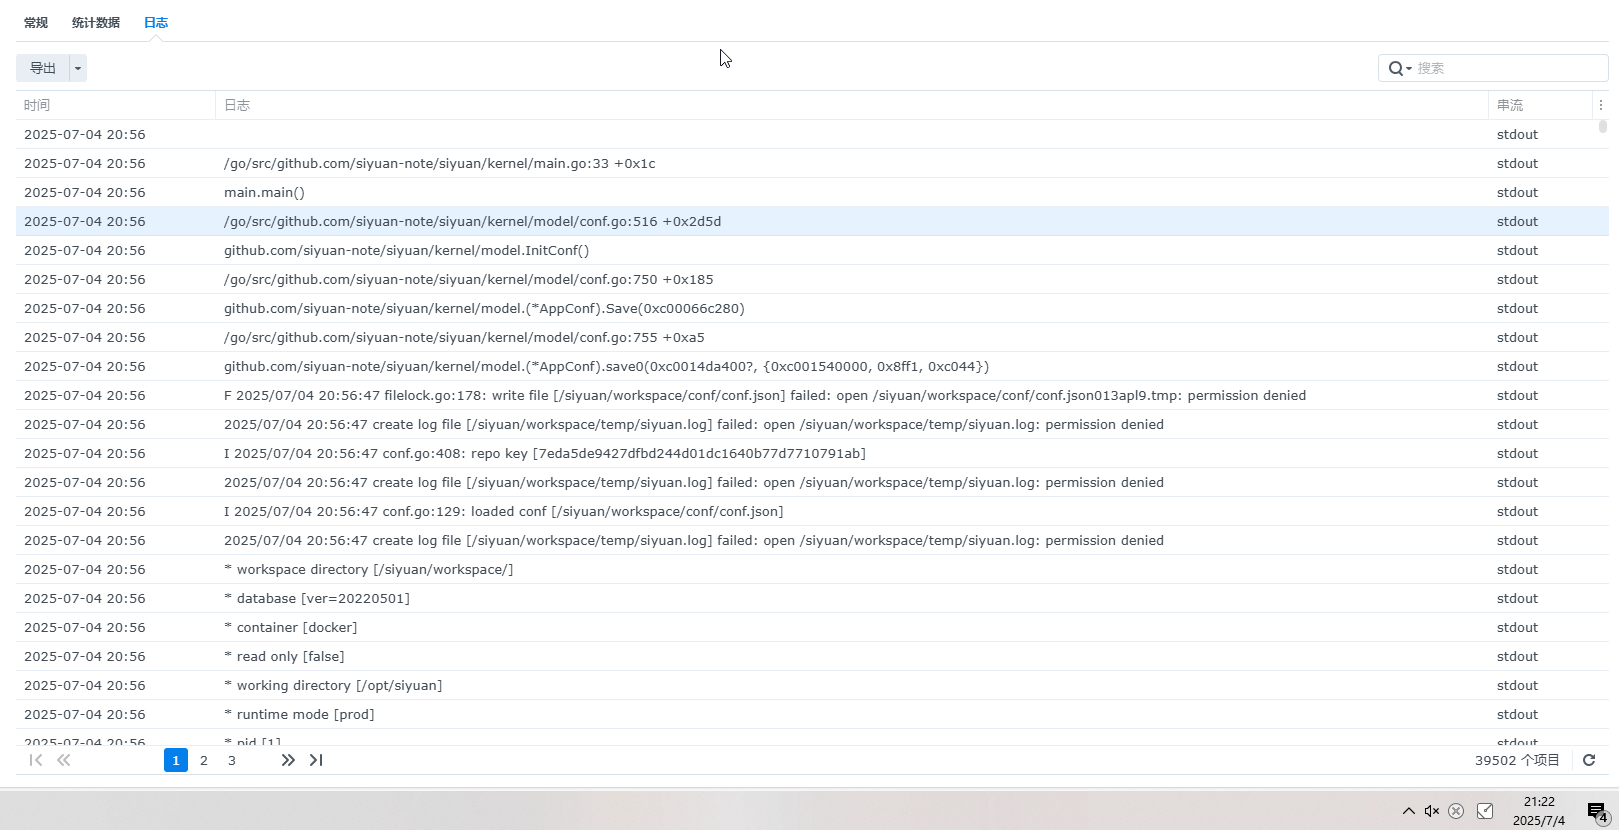Image resolution: width=1619 pixels, height=830 pixels.
Task: Select the row with "(*AppConf).save0"
Action: coord(812,366)
